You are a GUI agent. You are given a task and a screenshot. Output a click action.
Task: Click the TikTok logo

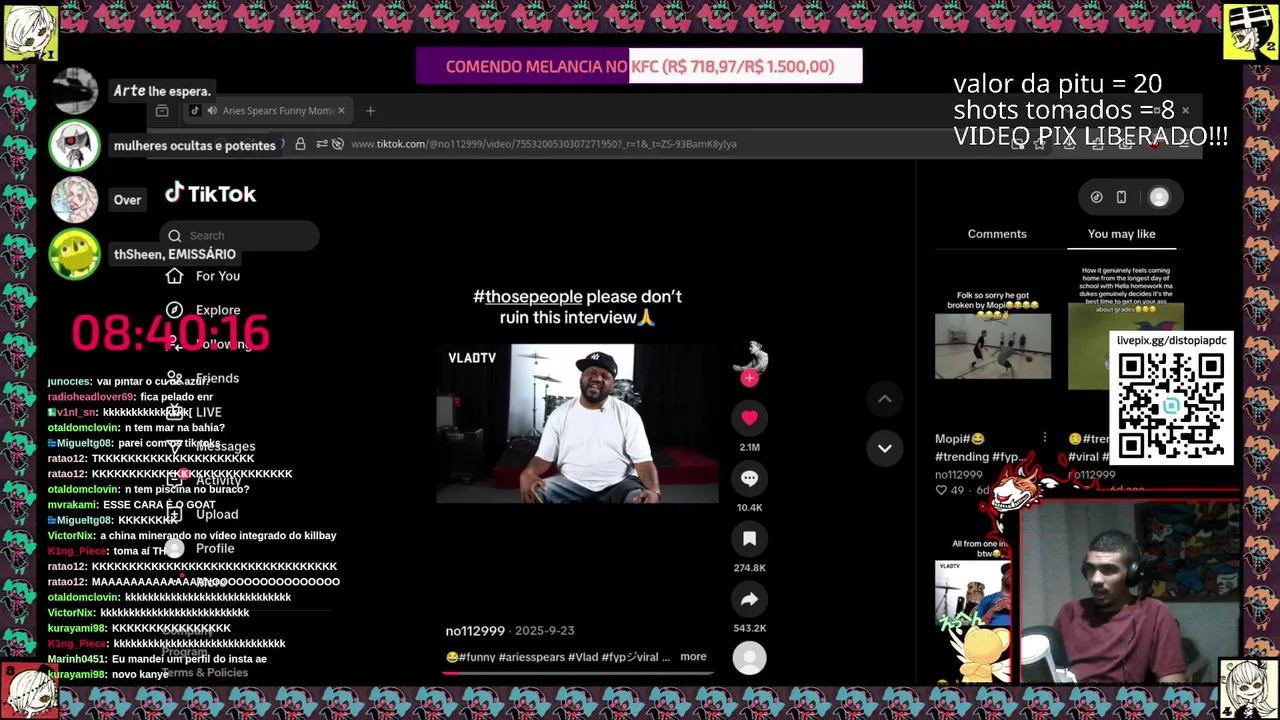pyautogui.click(x=210, y=193)
